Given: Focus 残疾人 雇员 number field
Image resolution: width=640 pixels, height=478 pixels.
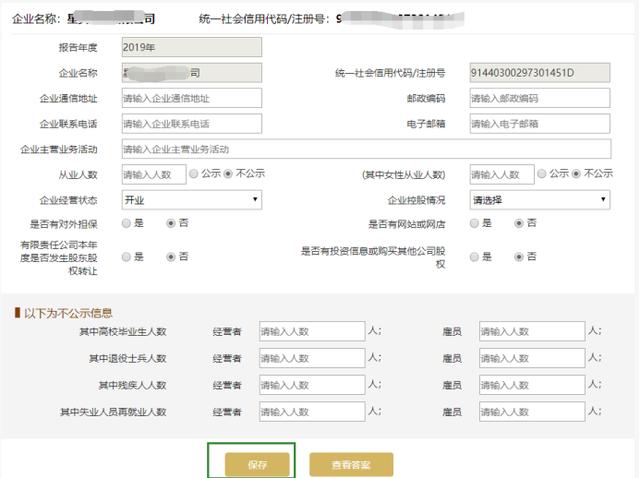Looking at the screenshot, I should [x=532, y=385].
